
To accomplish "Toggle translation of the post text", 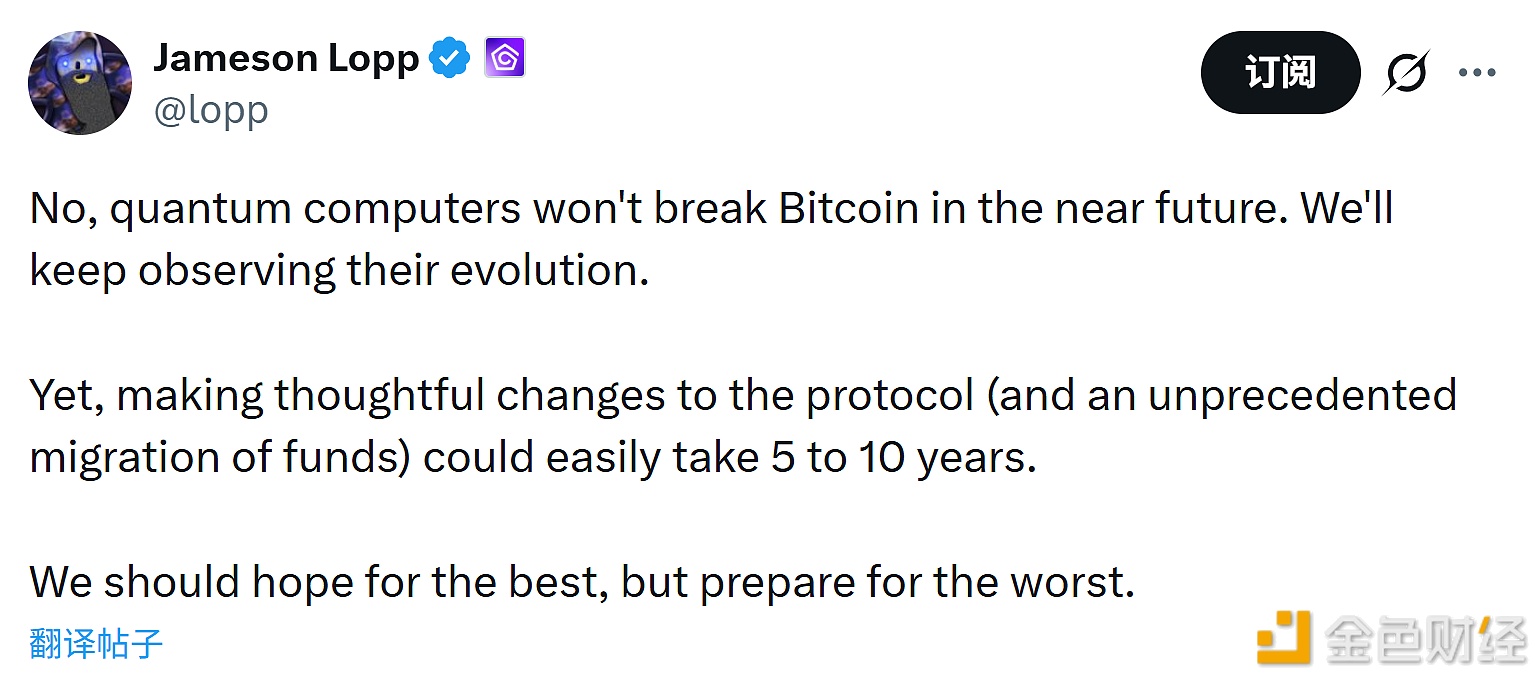I will point(96,644).
